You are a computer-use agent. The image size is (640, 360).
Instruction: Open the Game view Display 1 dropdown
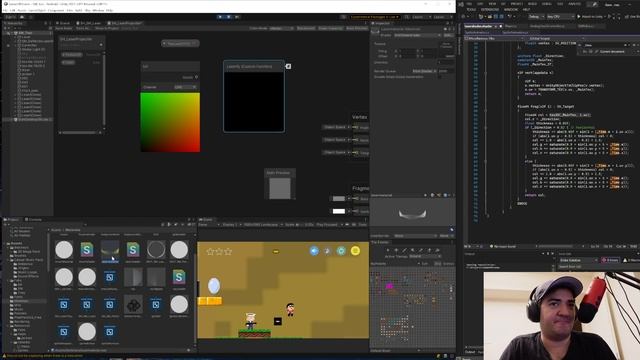click(231, 225)
